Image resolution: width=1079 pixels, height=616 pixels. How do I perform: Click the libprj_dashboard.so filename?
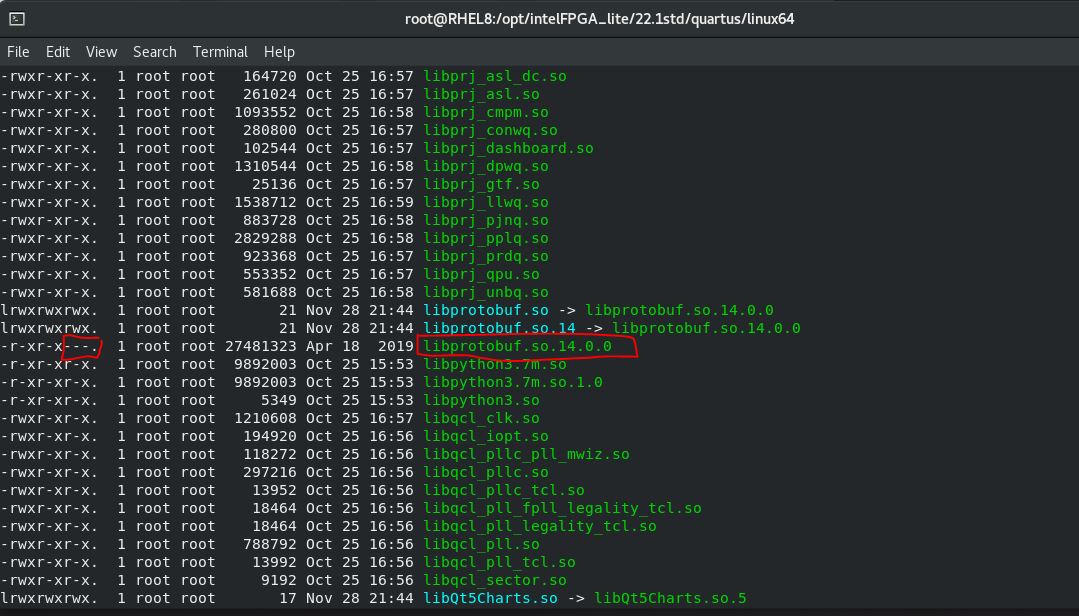coord(508,148)
